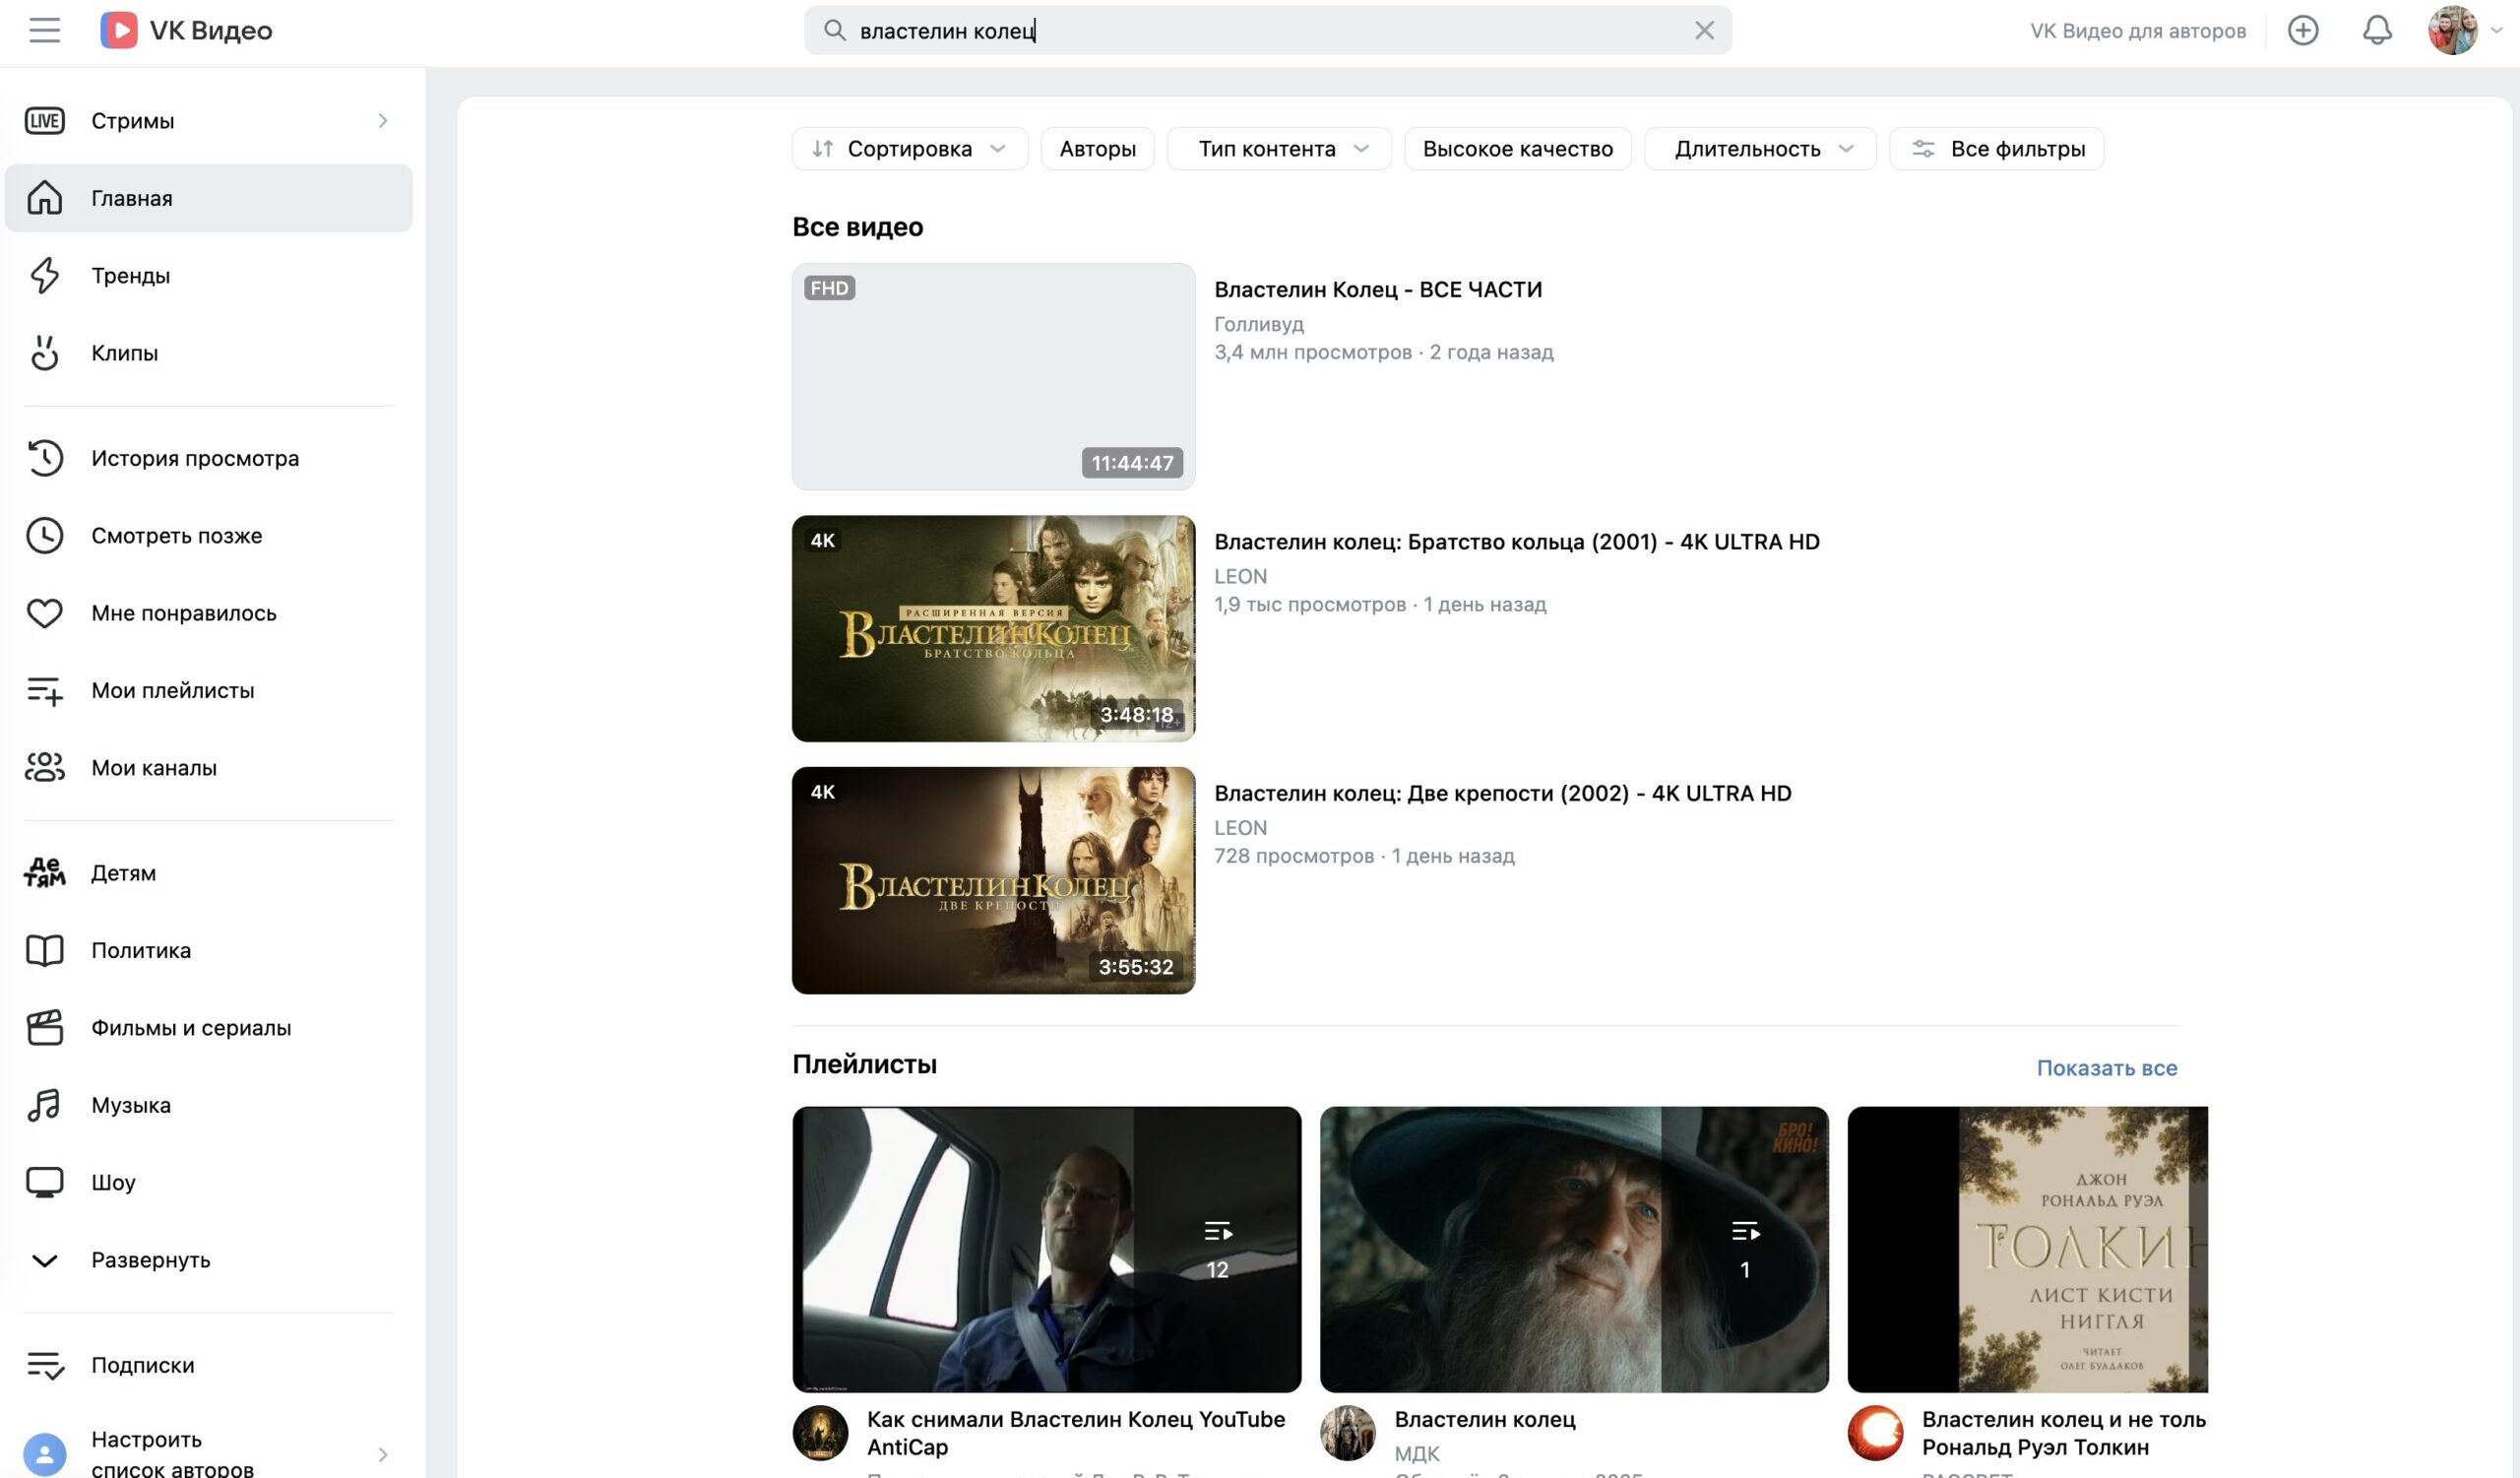This screenshot has width=2520, height=1478.
Task: Open VK Видео для авторов link
Action: (2137, 31)
